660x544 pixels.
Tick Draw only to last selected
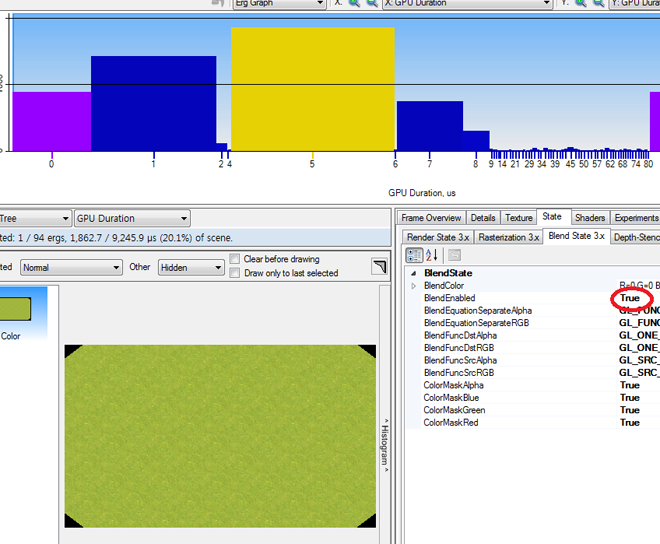[x=235, y=273]
